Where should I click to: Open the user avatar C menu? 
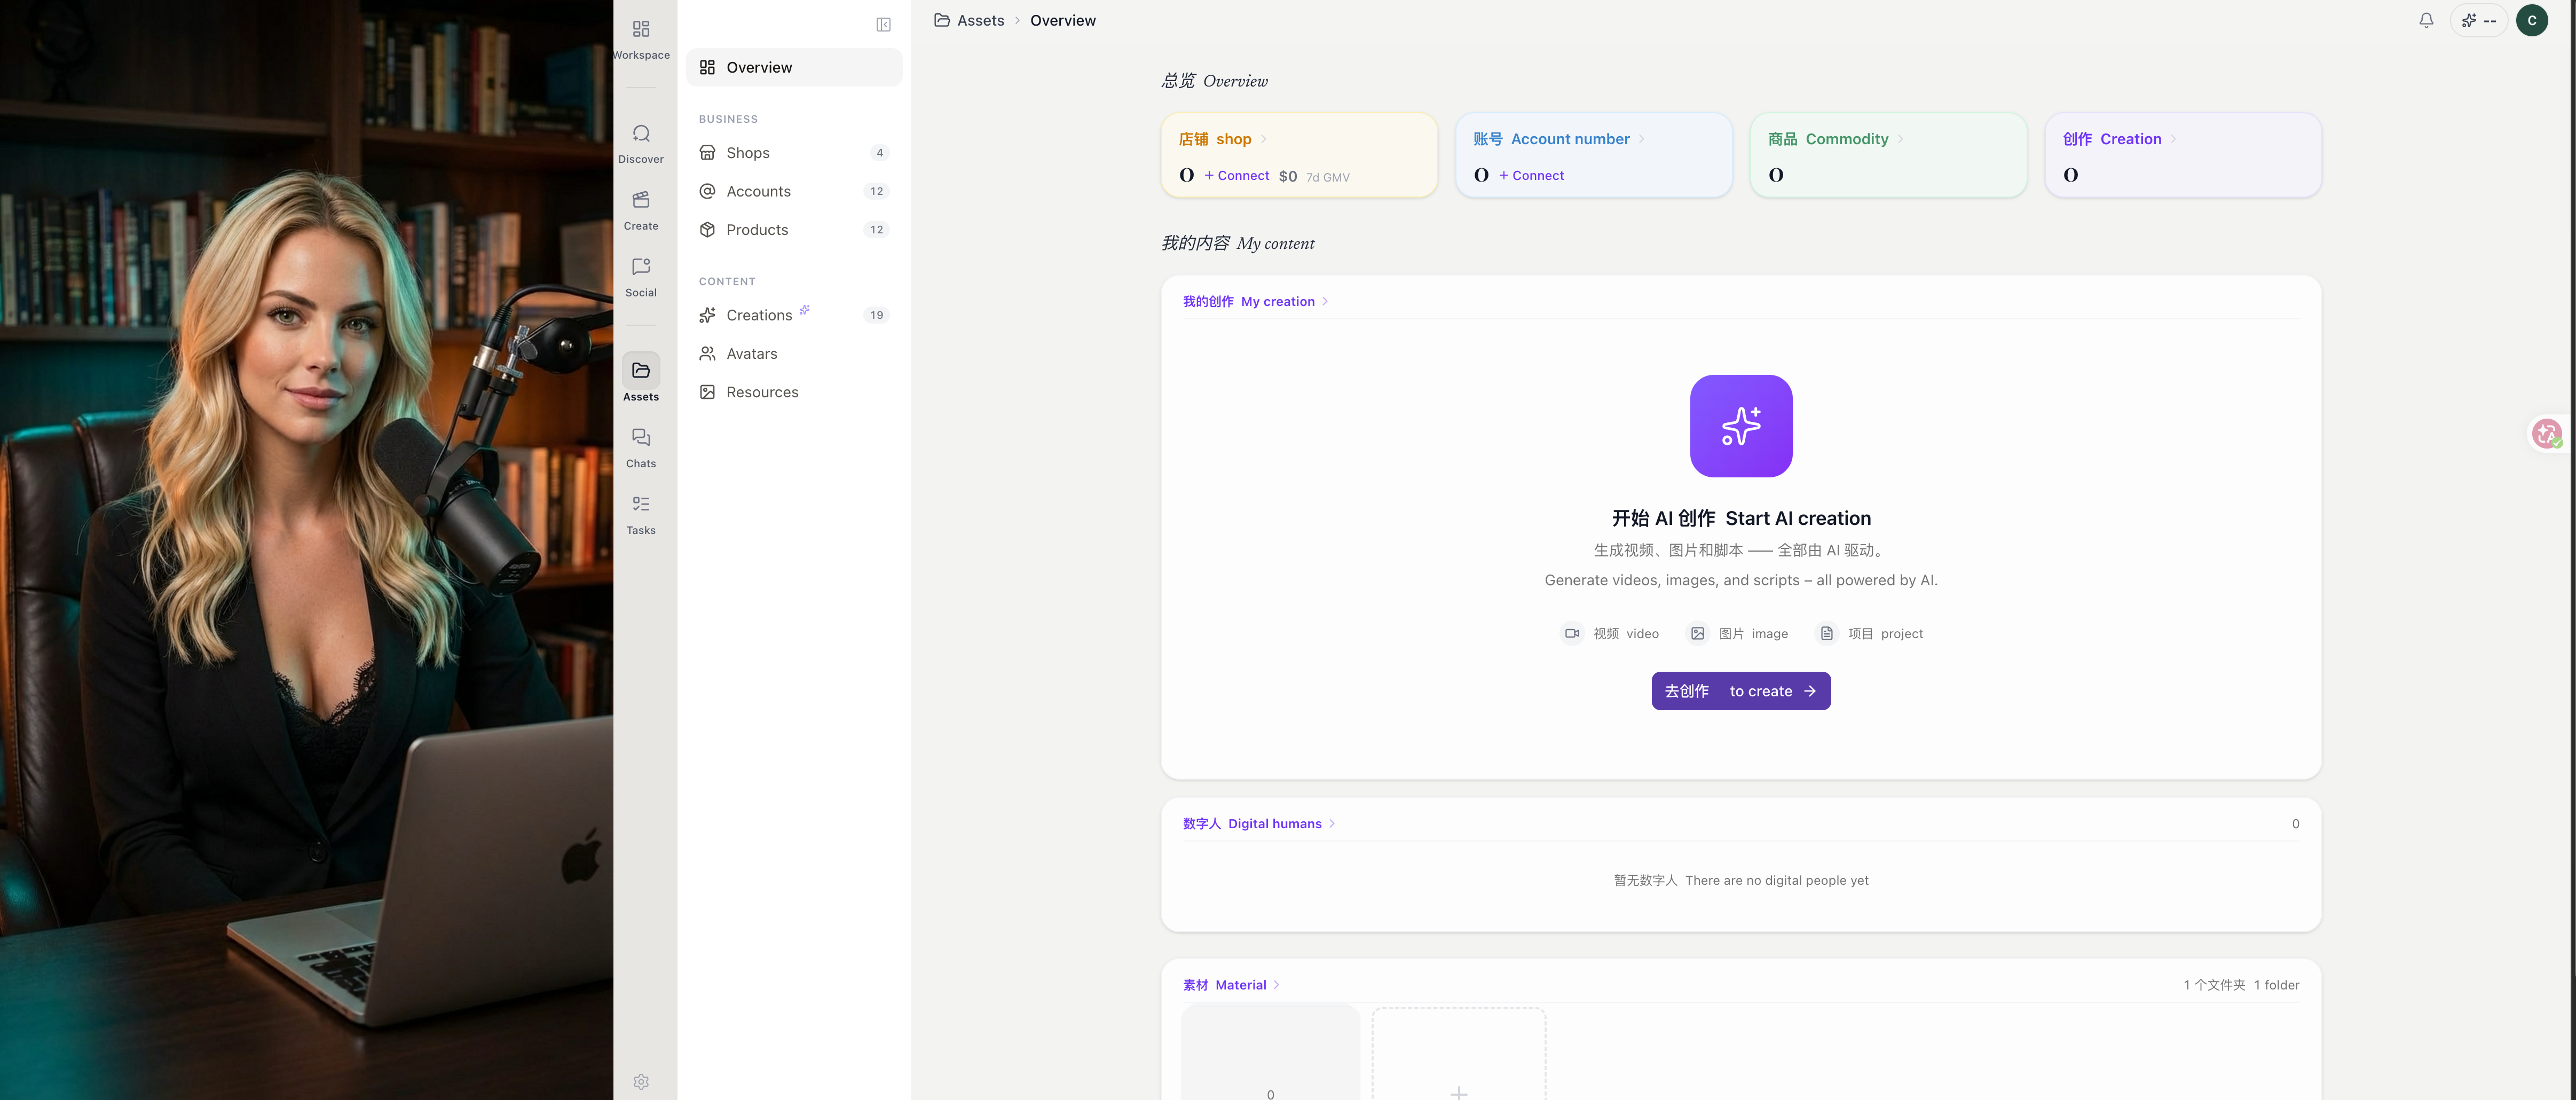tap(2531, 20)
